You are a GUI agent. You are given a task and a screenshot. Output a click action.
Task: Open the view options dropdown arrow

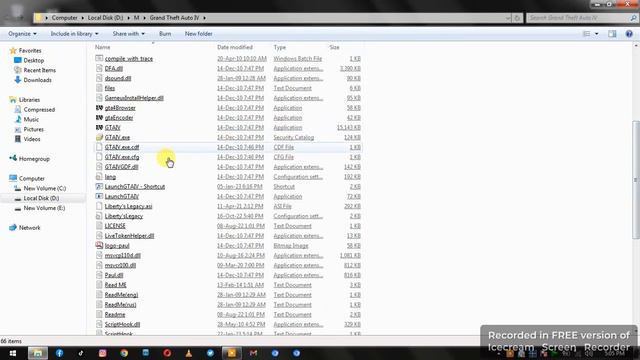(597, 34)
